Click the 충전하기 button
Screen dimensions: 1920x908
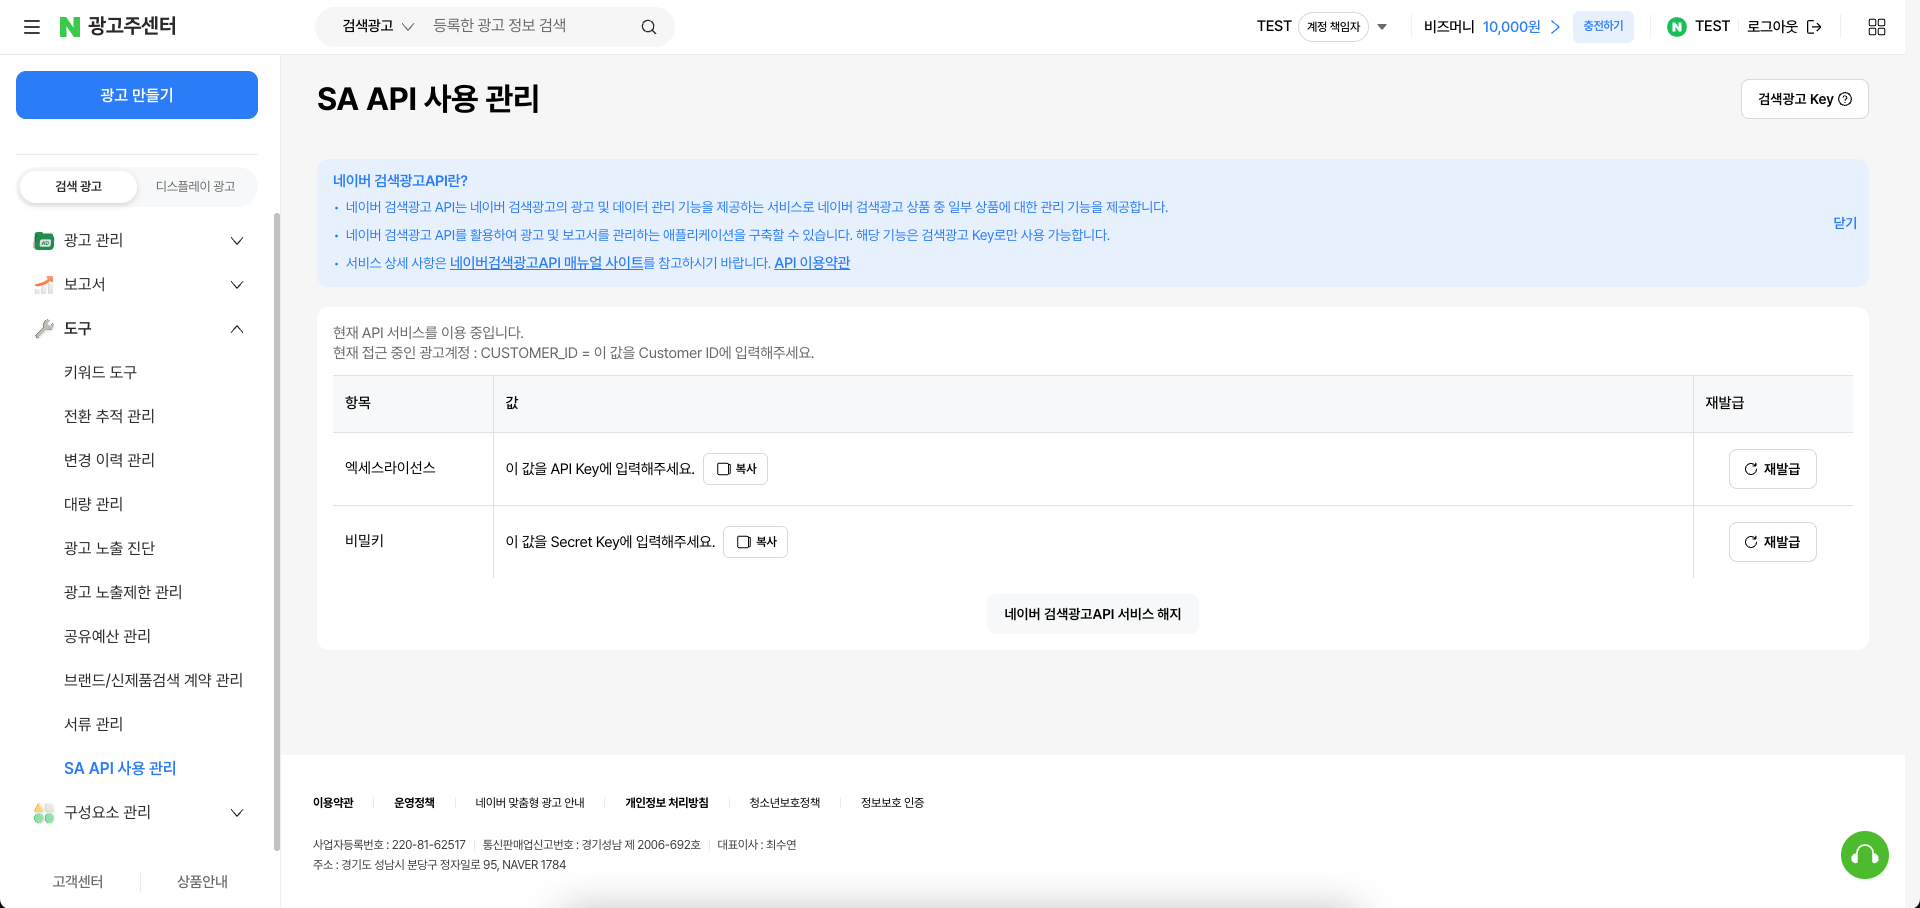(1603, 27)
